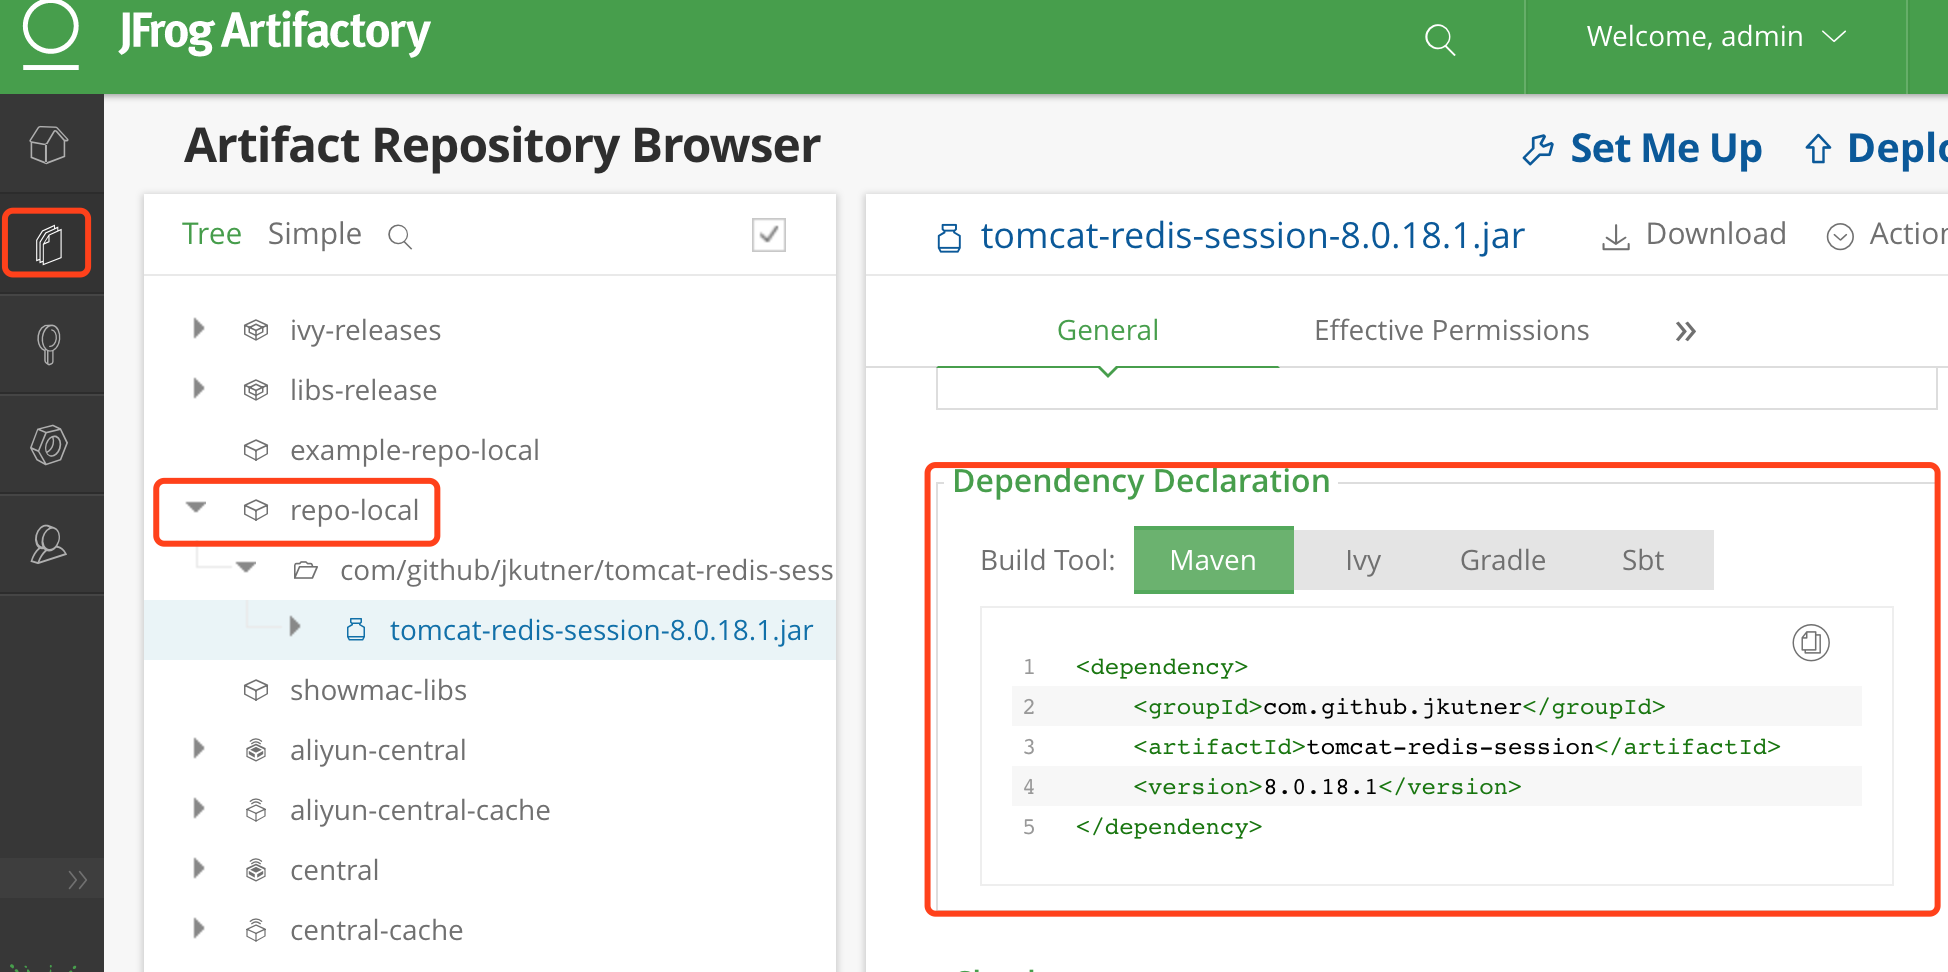
Task: Select the Gradle build tool
Action: 1502,560
